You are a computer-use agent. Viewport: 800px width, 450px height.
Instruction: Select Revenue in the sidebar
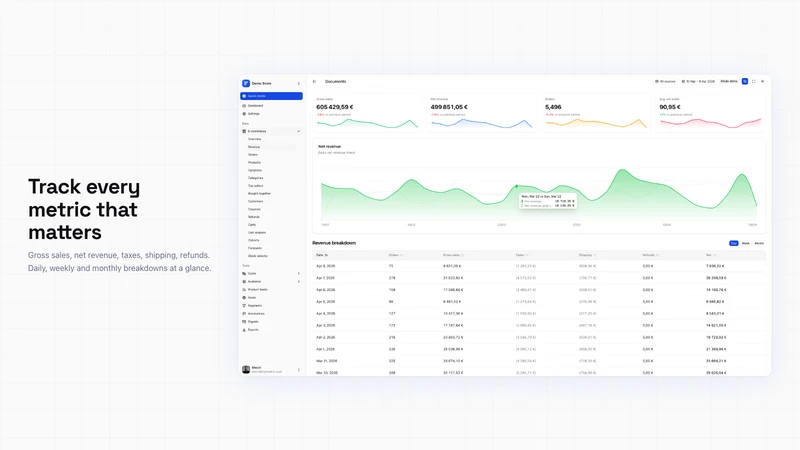[254, 147]
